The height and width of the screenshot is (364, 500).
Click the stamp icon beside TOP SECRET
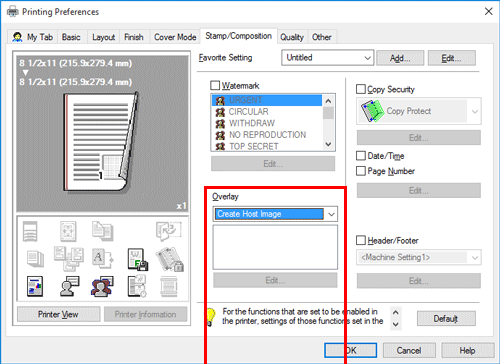click(220, 146)
